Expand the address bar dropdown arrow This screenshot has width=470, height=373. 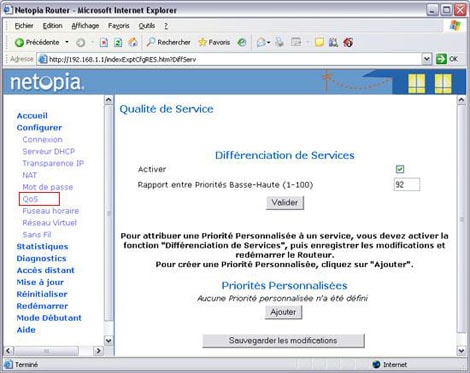(426, 59)
